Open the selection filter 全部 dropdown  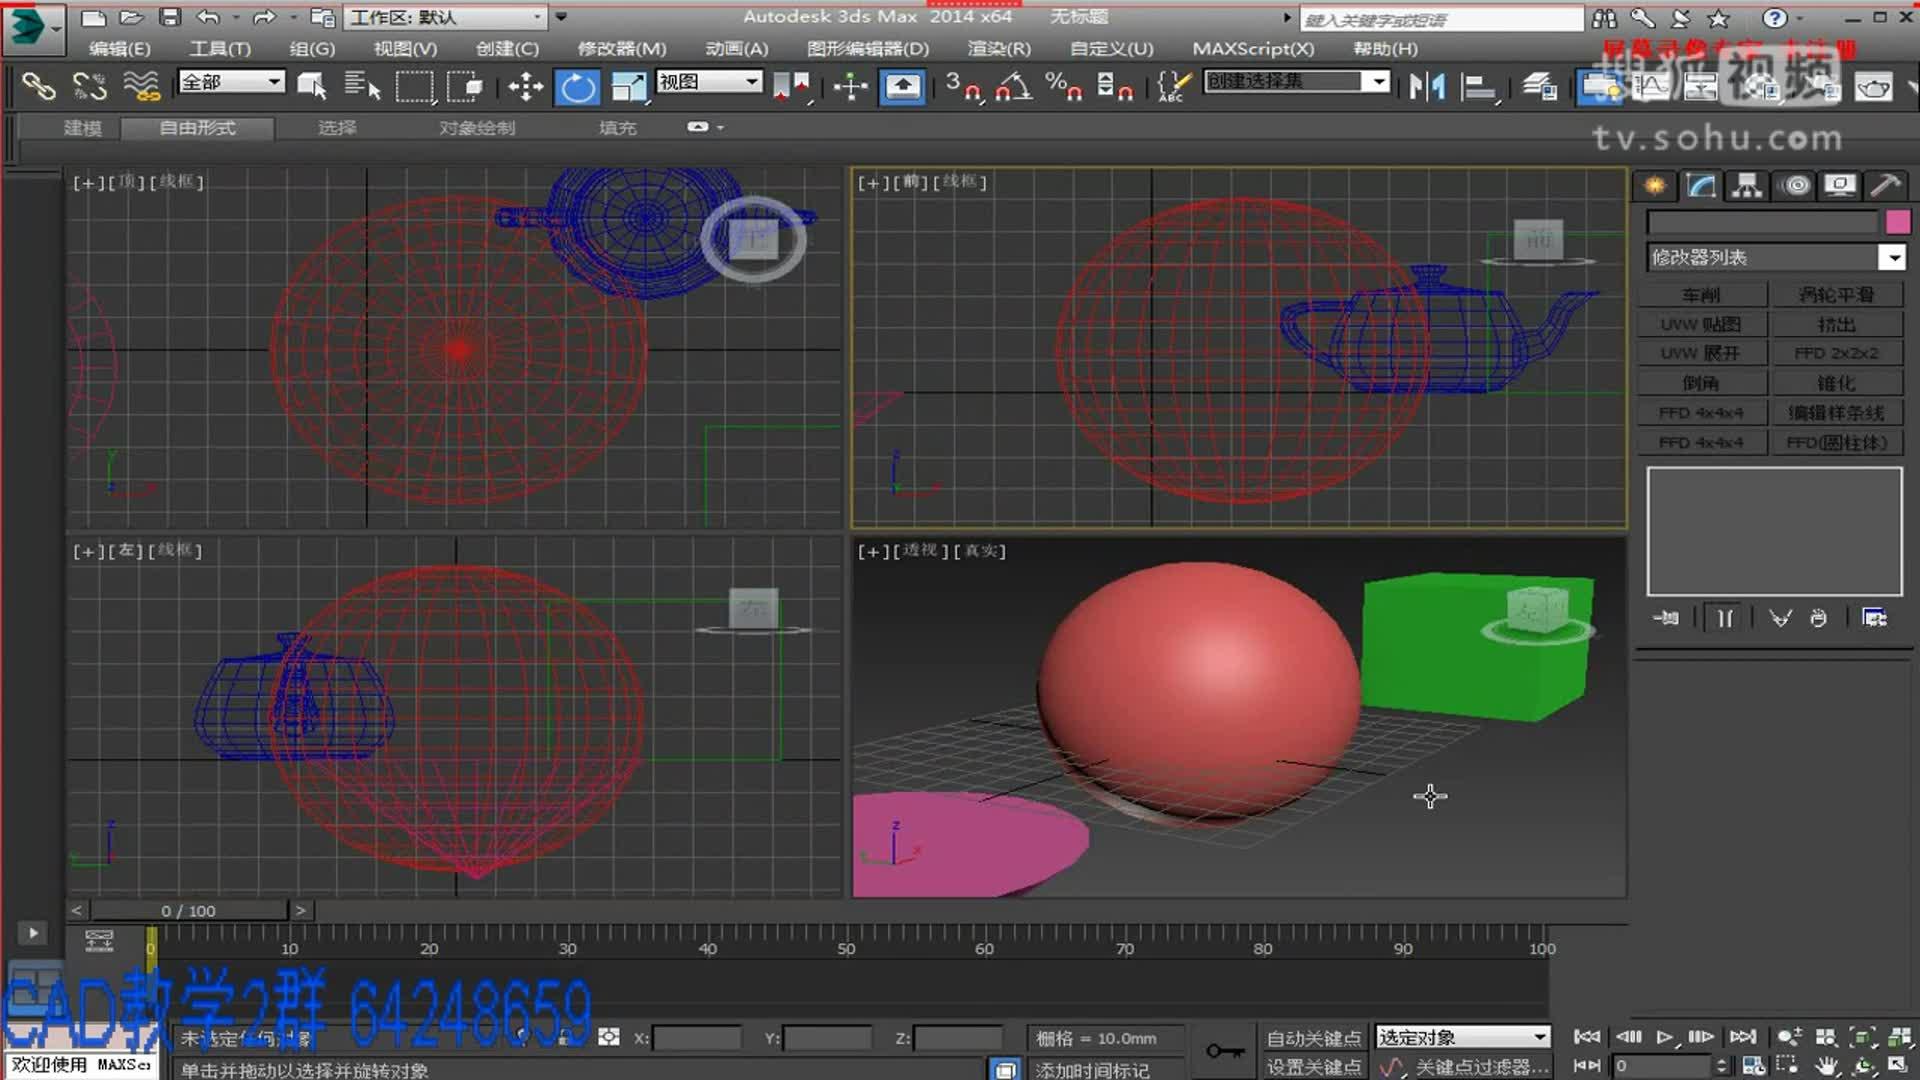[274, 82]
